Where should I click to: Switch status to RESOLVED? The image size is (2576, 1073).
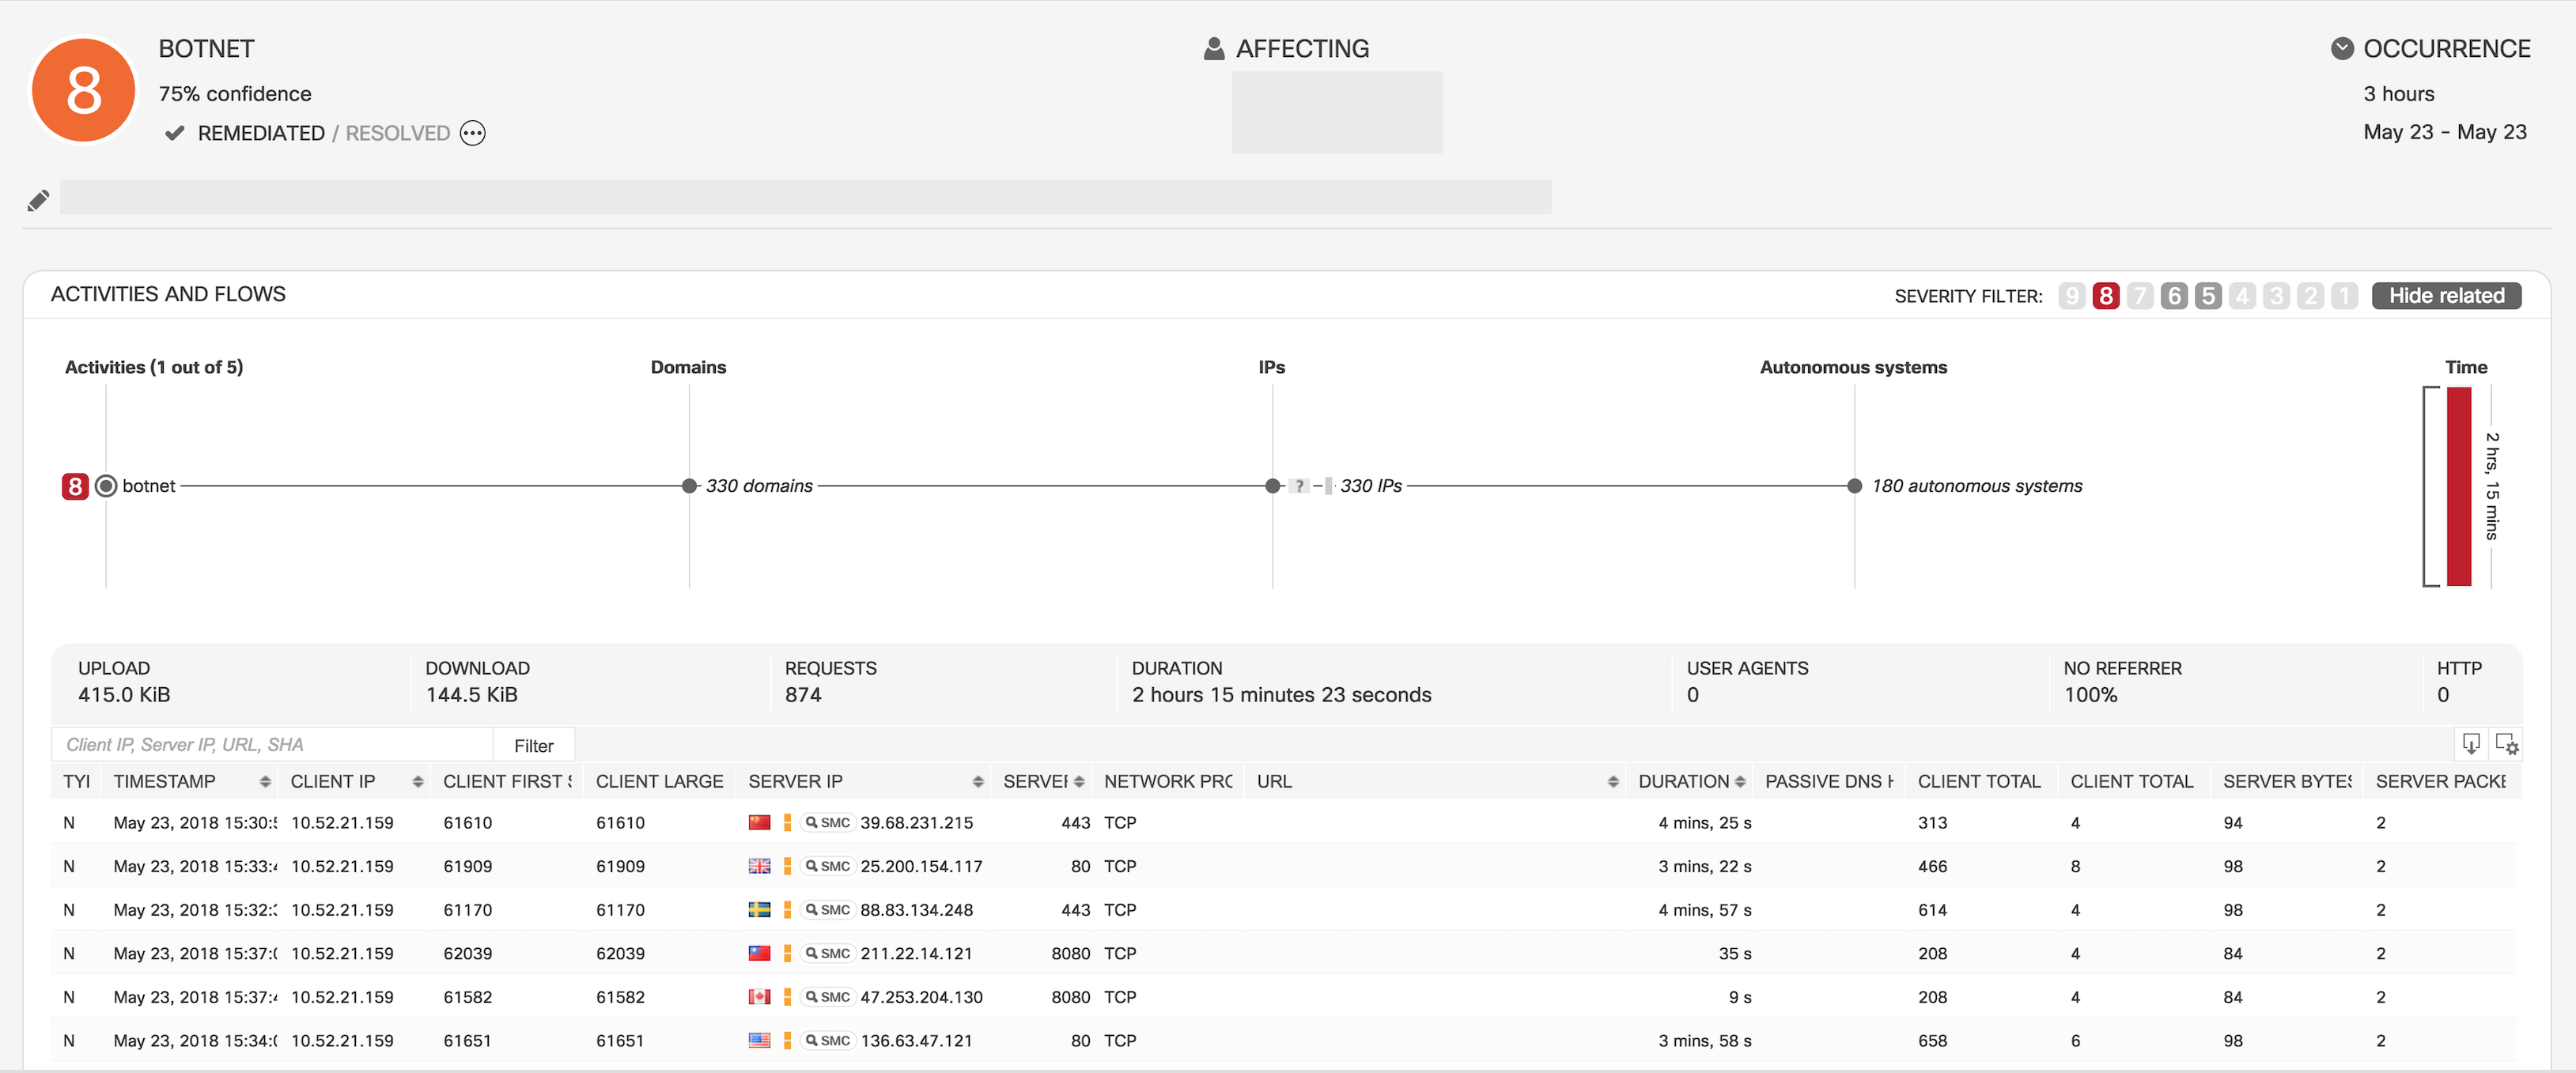click(x=397, y=133)
